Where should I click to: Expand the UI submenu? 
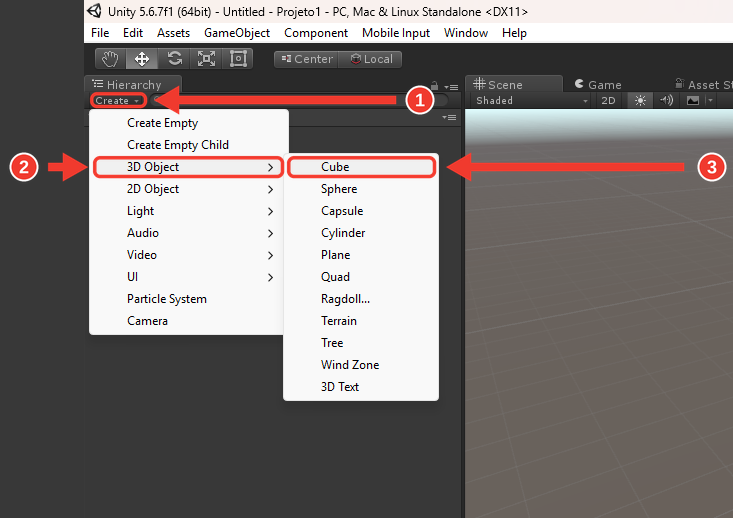coord(186,277)
